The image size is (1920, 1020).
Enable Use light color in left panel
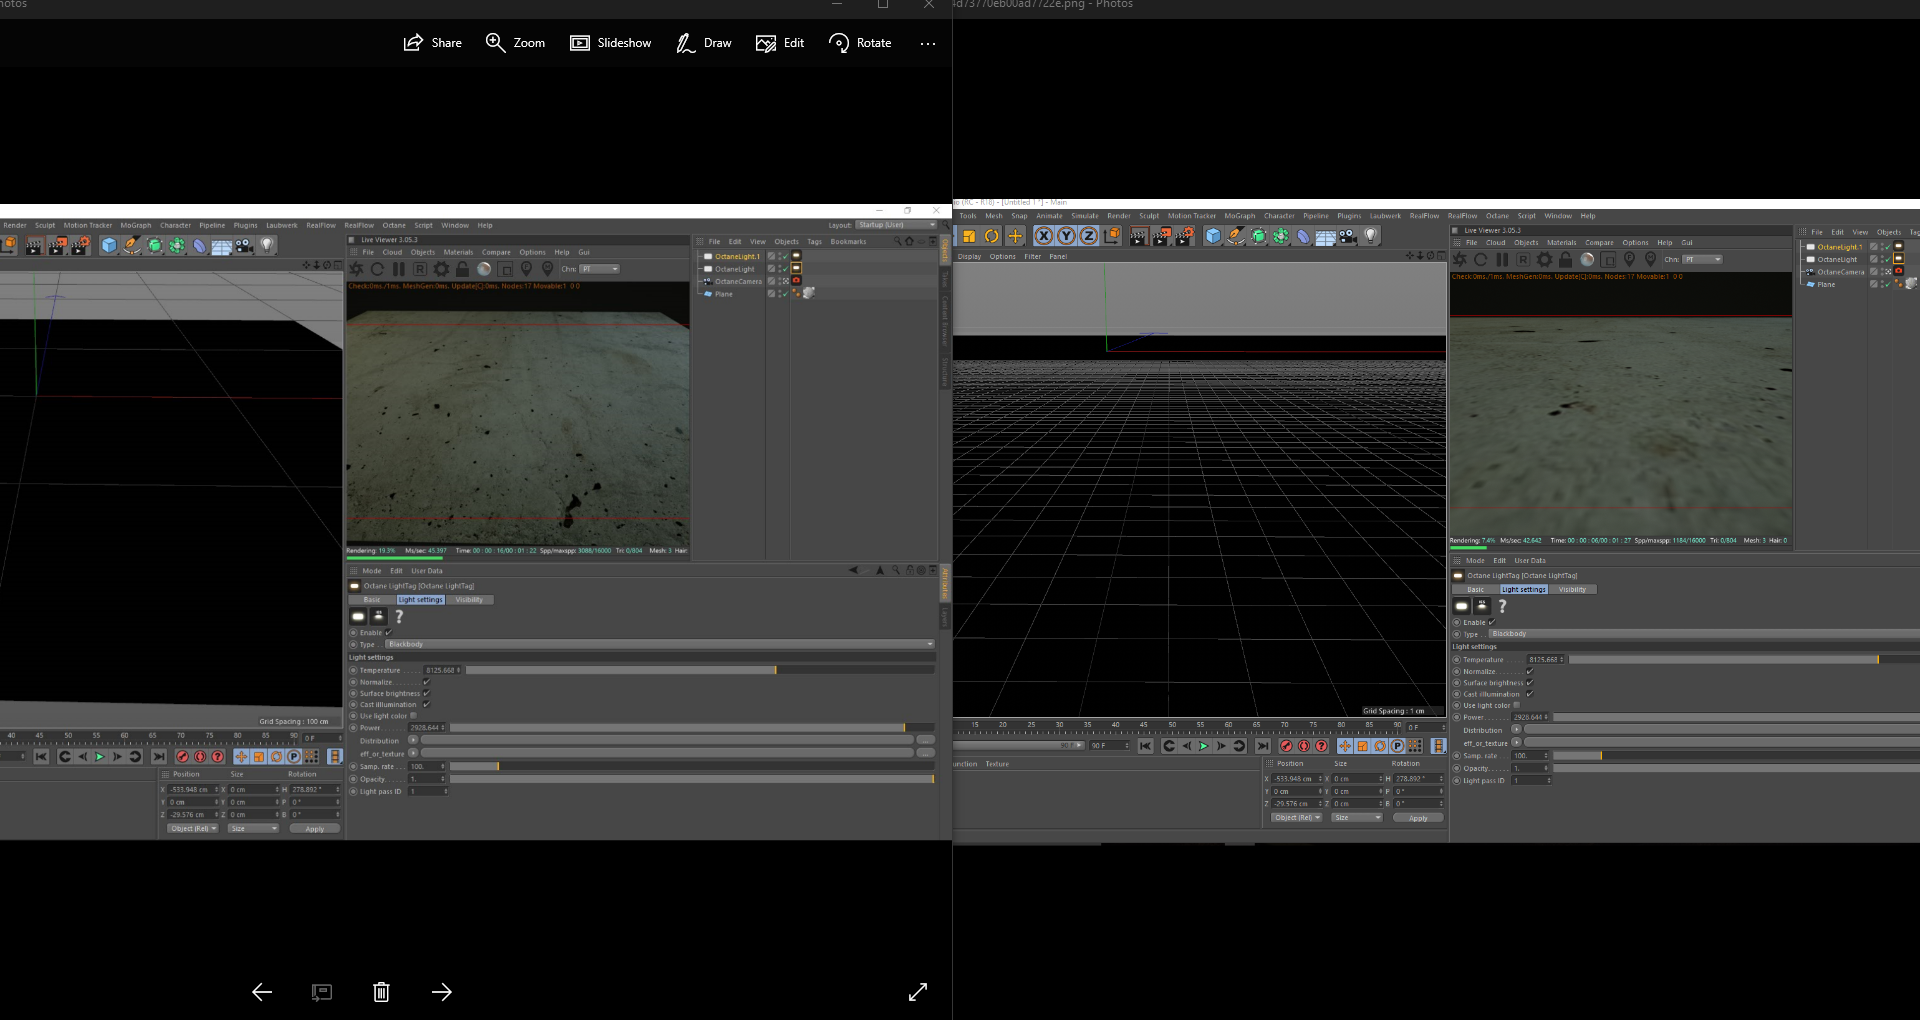click(413, 716)
